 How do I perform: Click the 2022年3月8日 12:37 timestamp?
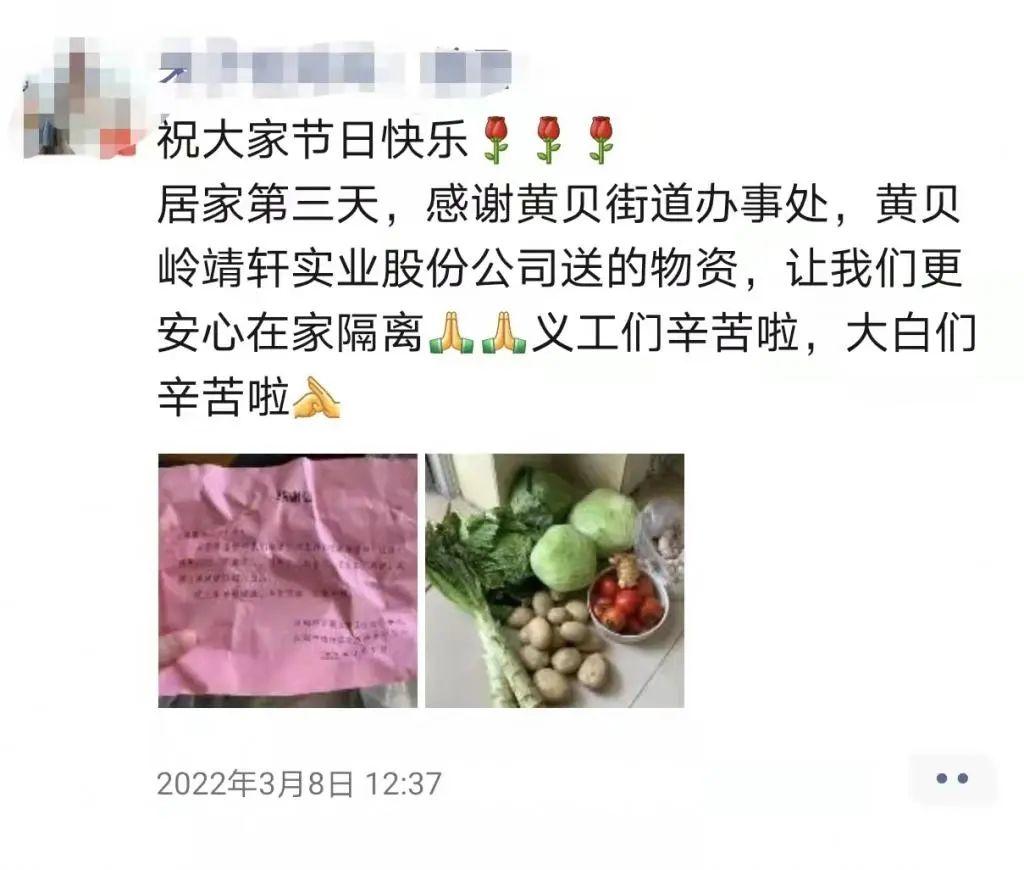pyautogui.click(x=300, y=784)
